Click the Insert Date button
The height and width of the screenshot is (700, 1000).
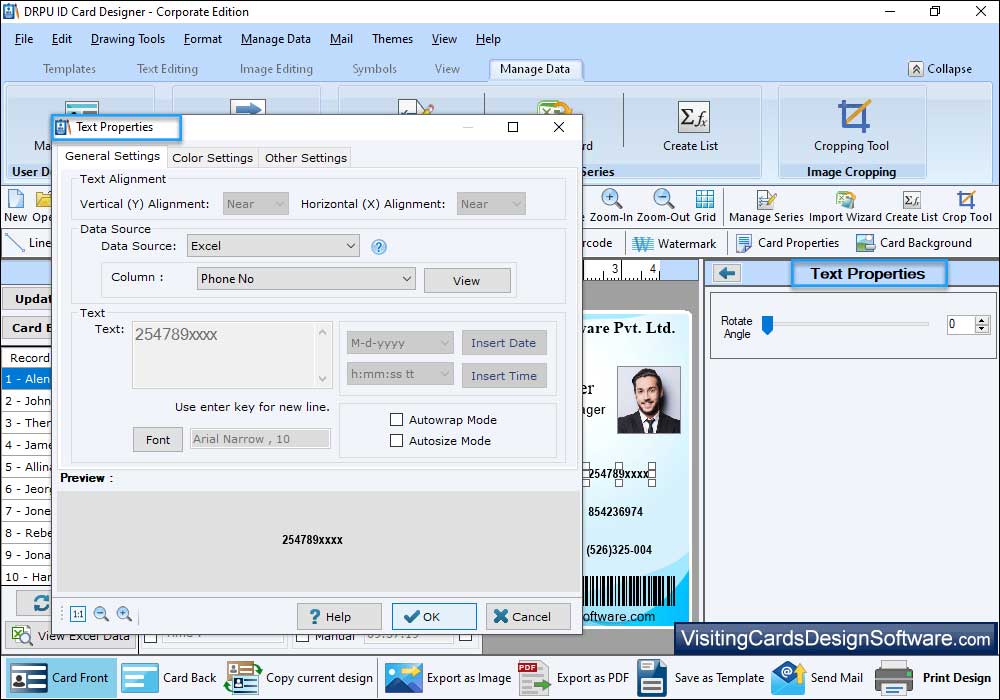pos(504,343)
